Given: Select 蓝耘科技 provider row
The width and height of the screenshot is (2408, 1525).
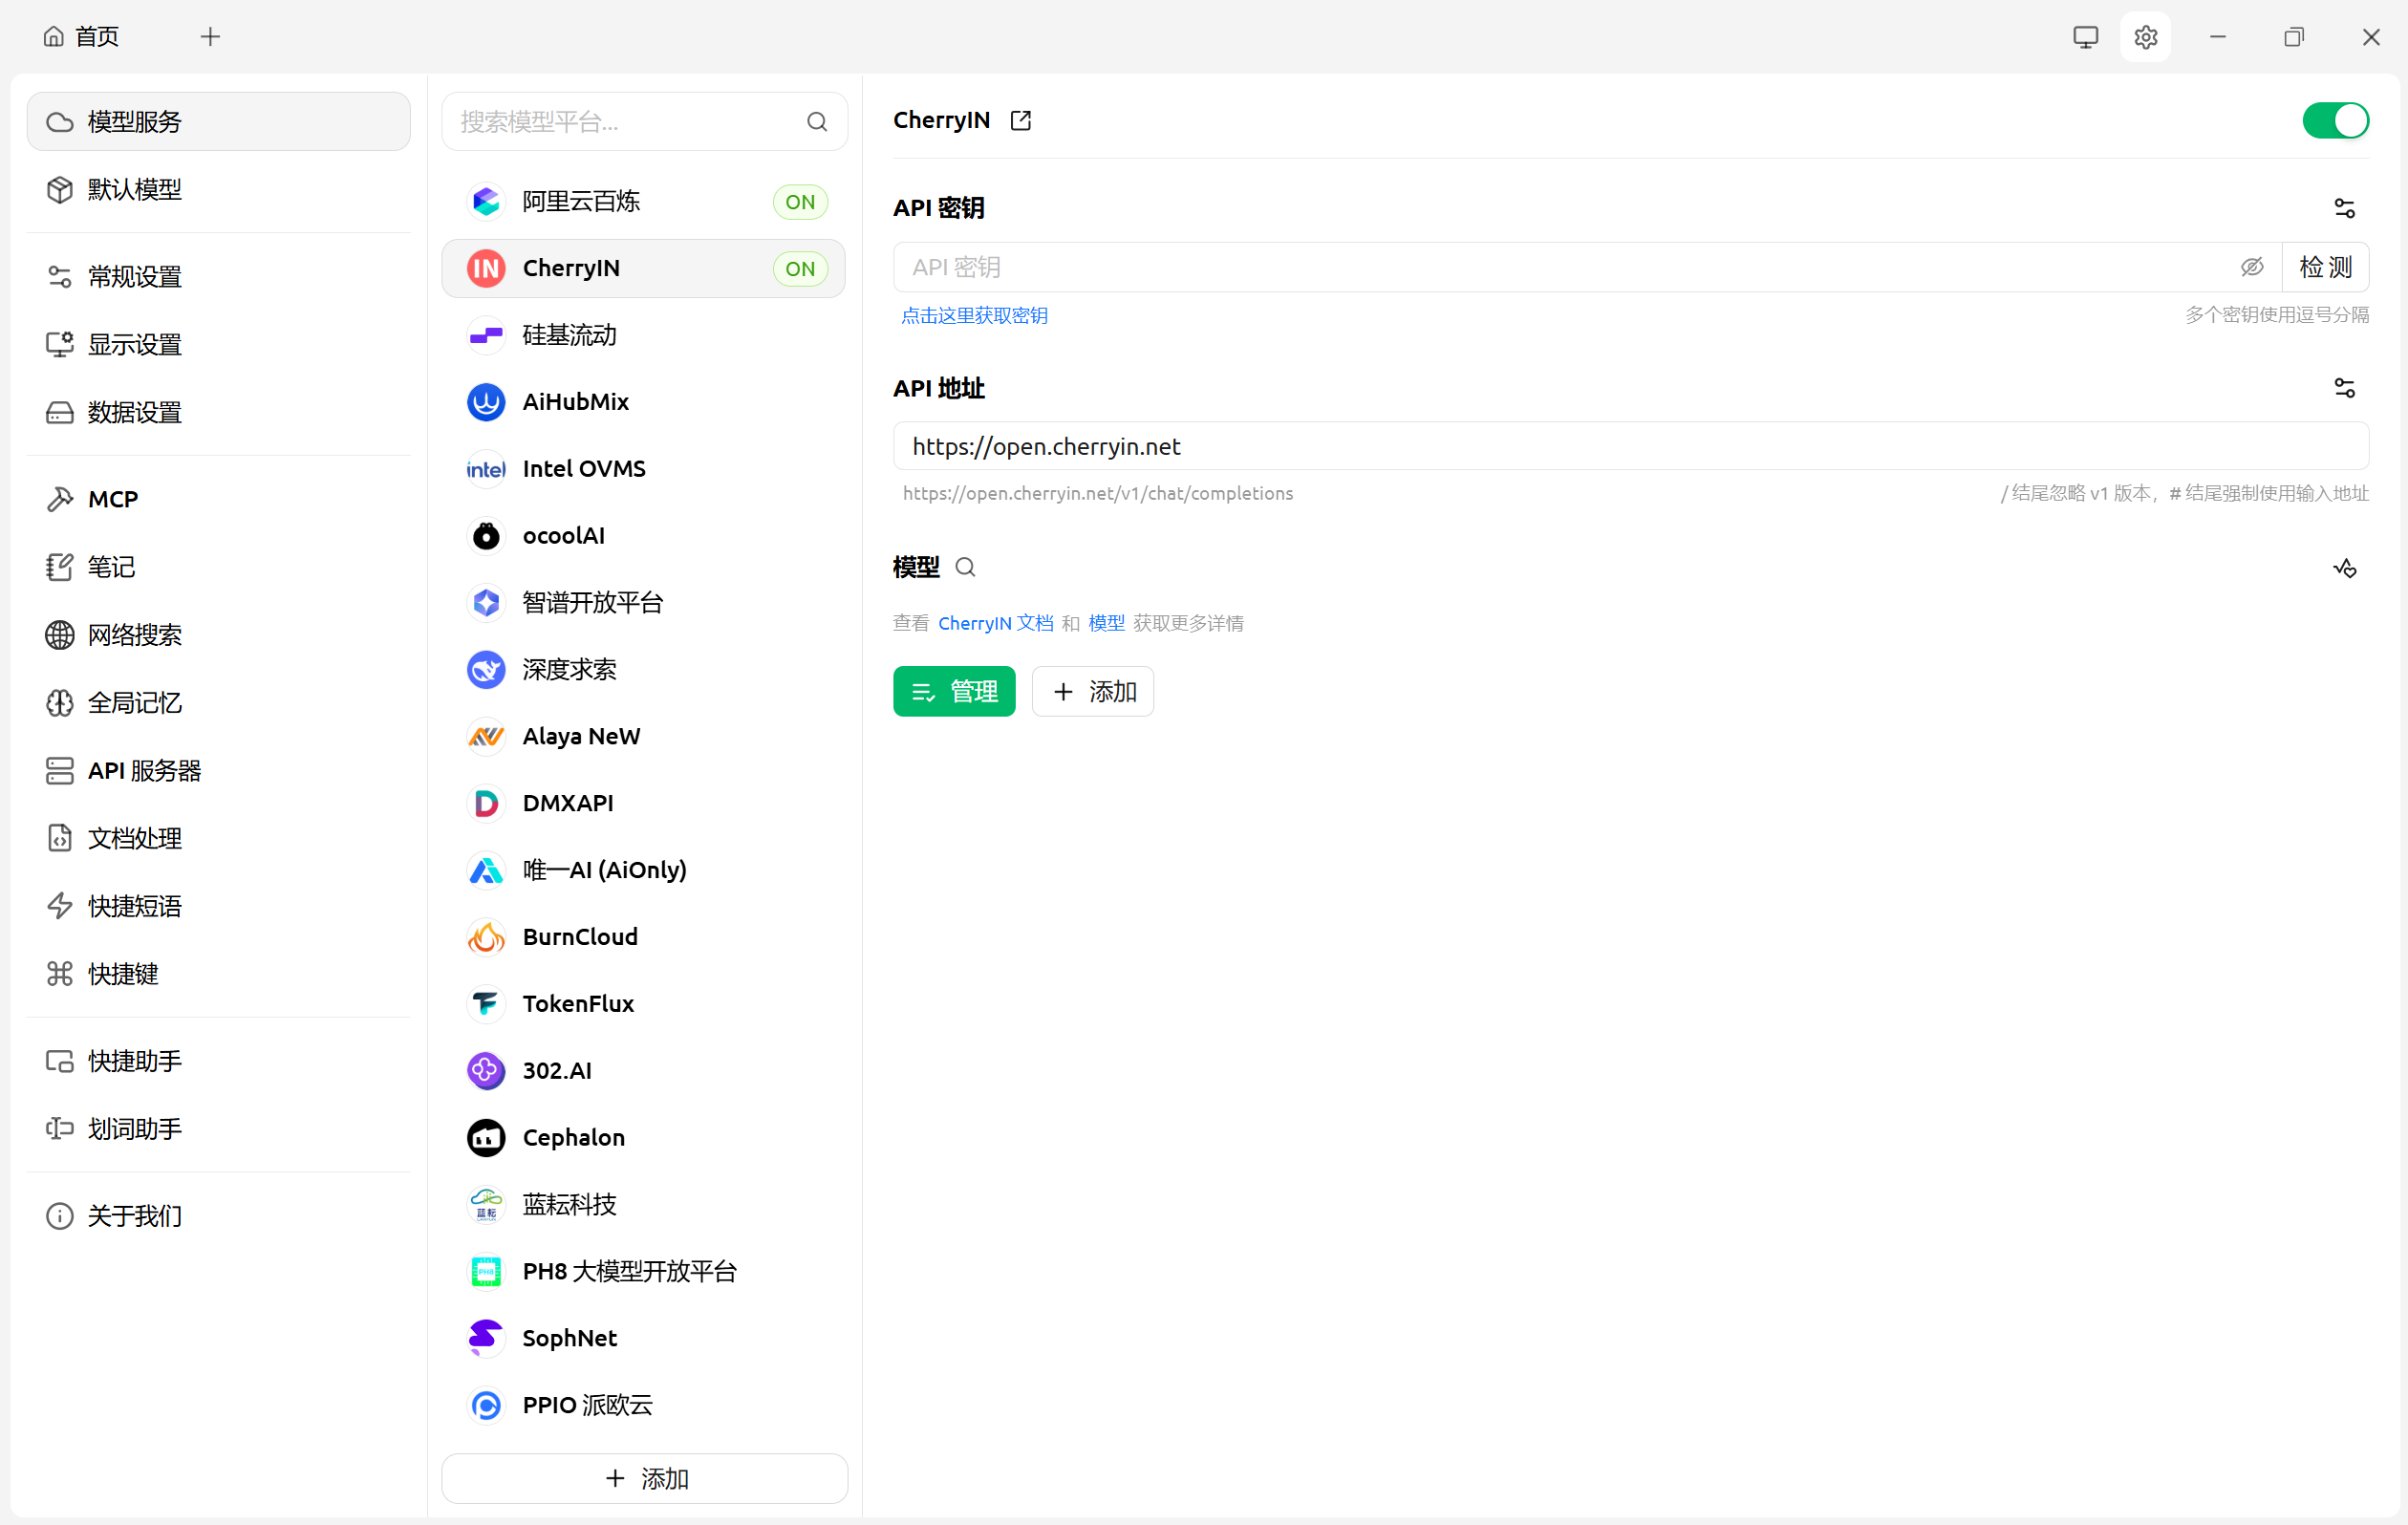Looking at the screenshot, I should (644, 1205).
